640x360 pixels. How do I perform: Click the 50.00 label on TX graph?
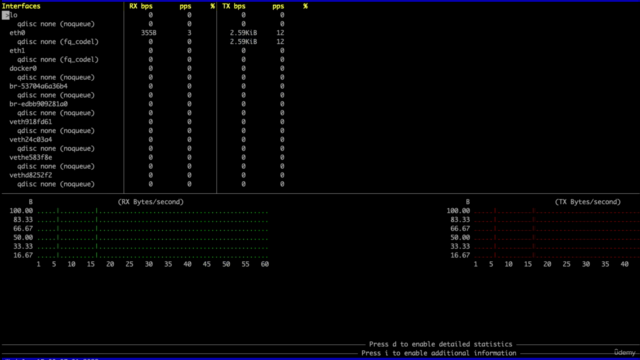460,238
